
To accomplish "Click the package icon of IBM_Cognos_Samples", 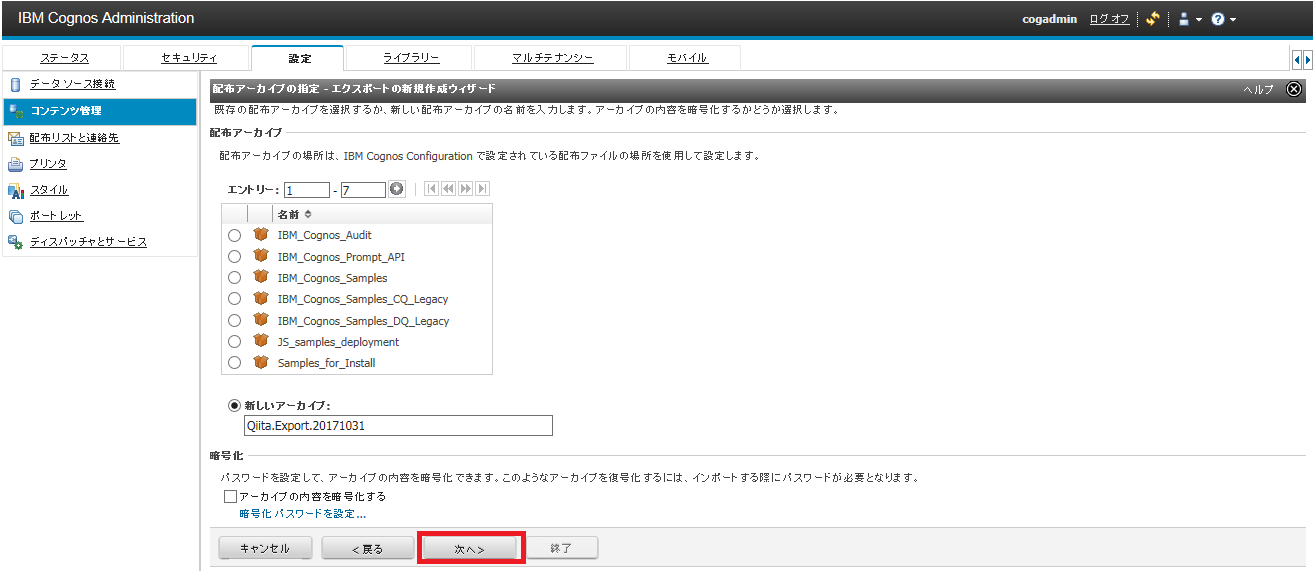I will click(x=261, y=277).
